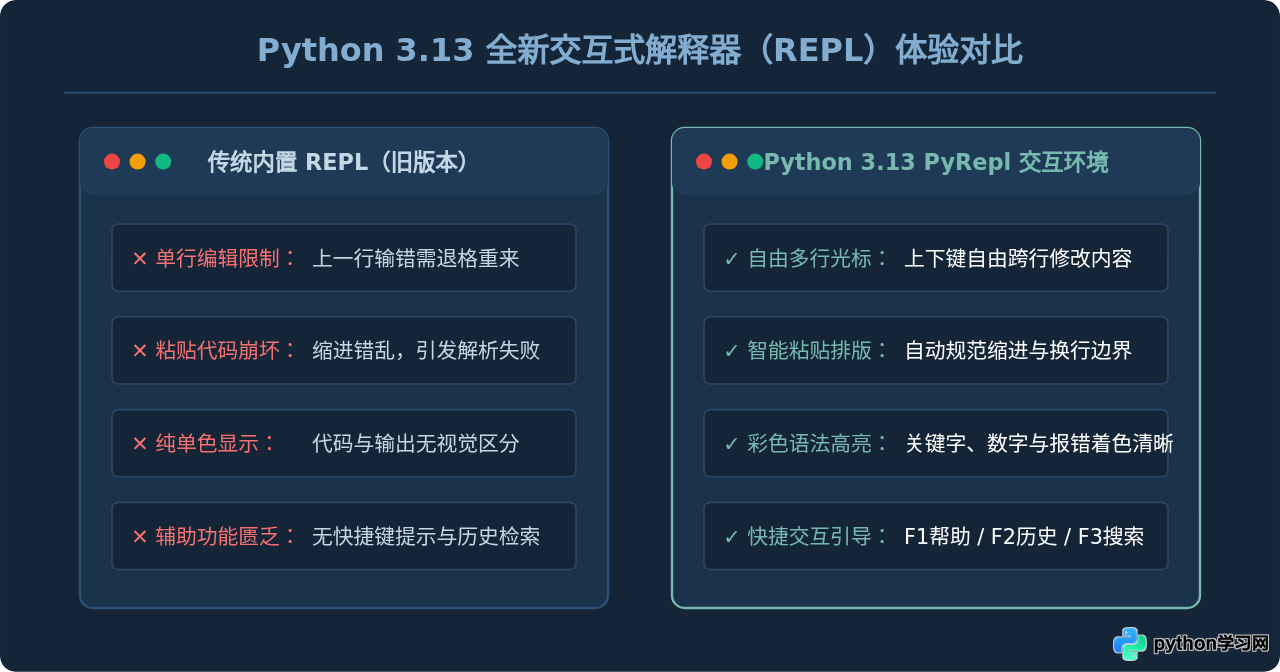The image size is (1280, 672).
Task: Click the Python logo beside python学习网
Action: tap(1130, 643)
